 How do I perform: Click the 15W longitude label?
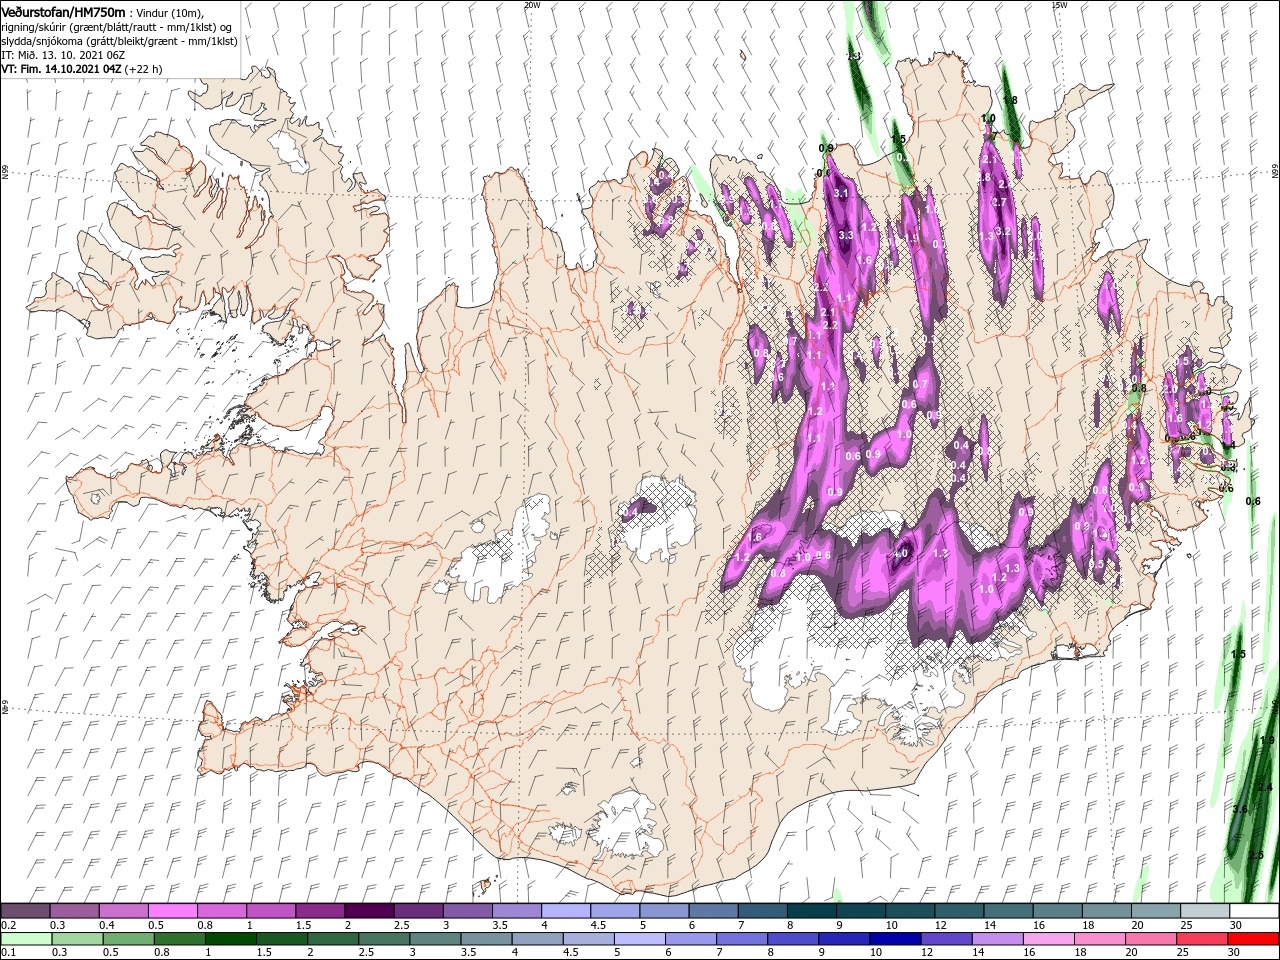[x=1059, y=5]
